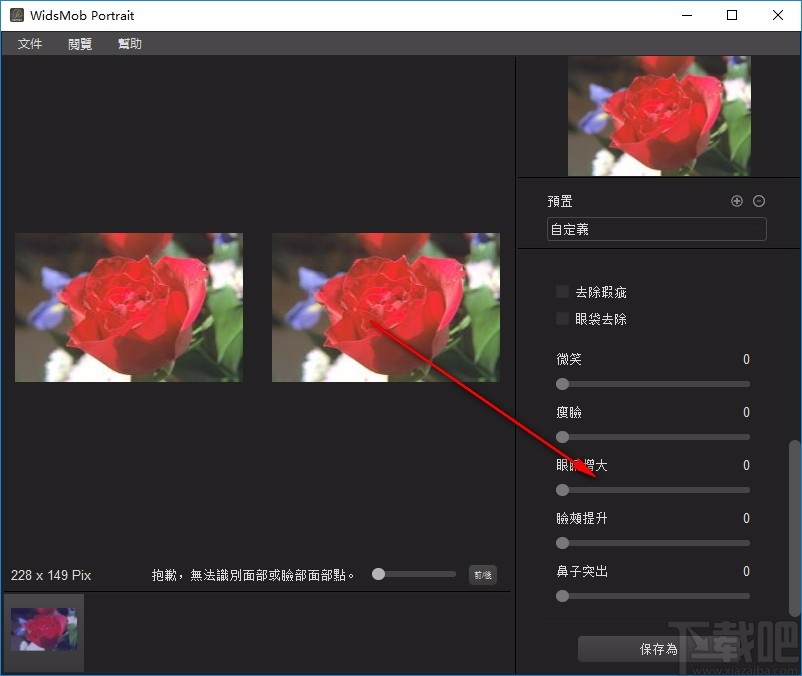Click the 鼻子突出 value 0
The width and height of the screenshot is (802, 676).
pyautogui.click(x=746, y=571)
